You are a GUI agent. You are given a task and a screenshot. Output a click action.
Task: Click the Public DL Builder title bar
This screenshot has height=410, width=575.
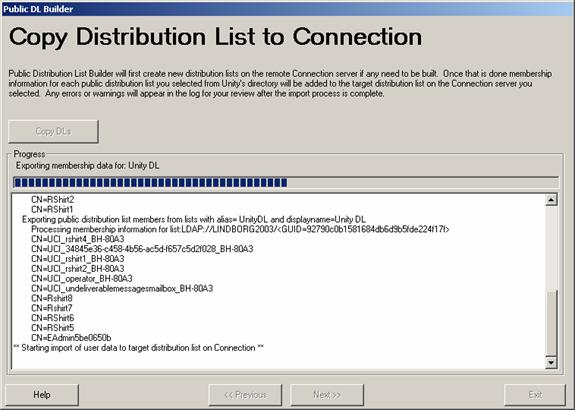288,9
